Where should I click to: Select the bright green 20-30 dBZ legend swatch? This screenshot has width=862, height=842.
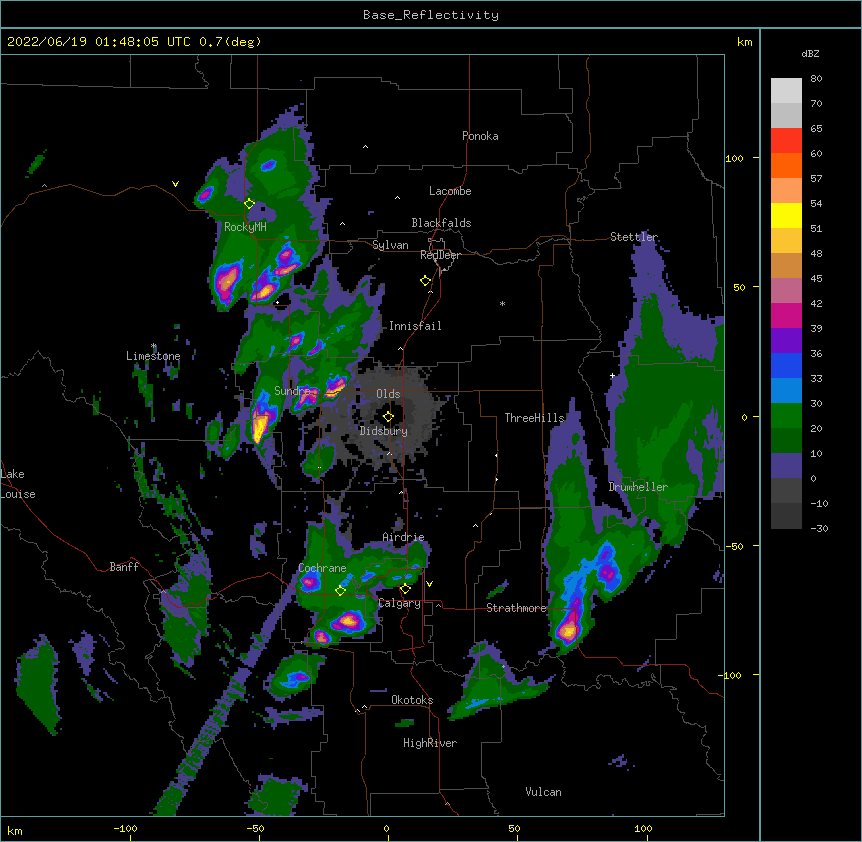click(786, 416)
